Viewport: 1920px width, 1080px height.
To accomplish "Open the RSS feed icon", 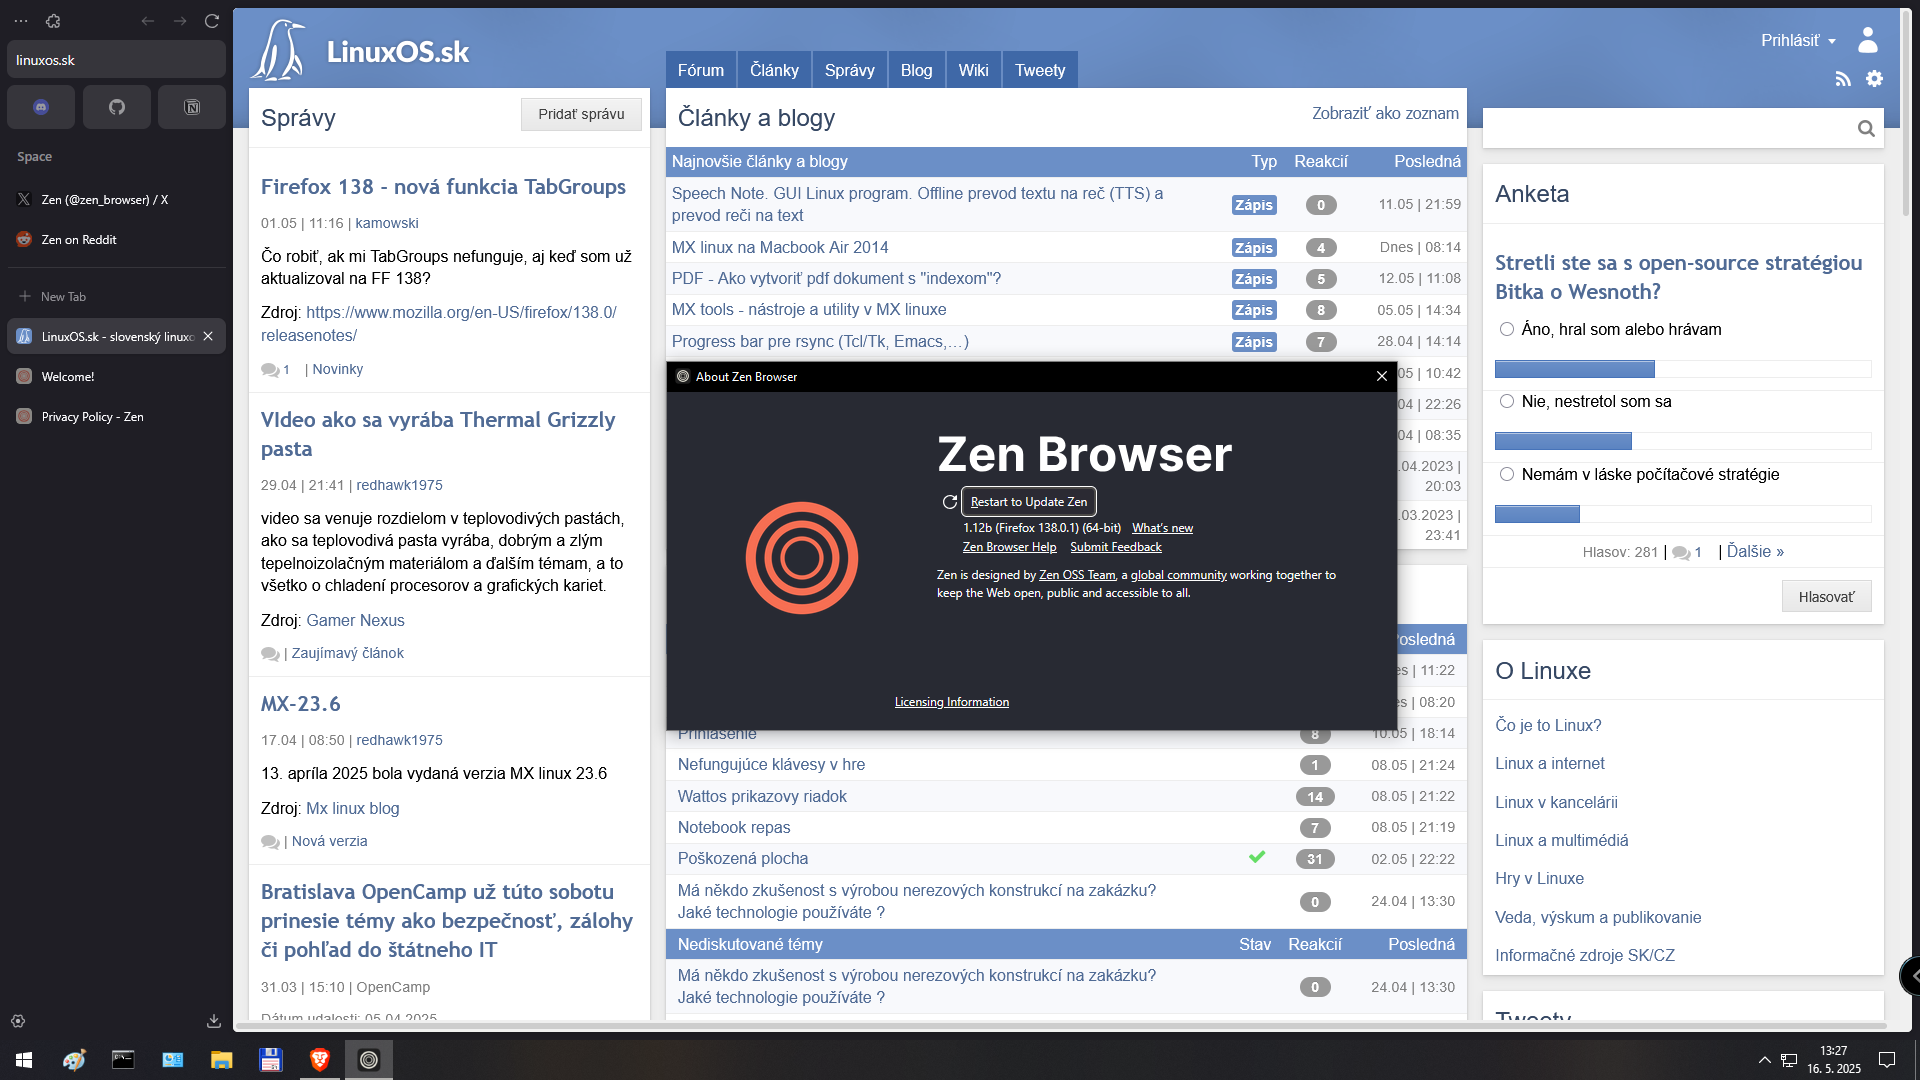I will click(1843, 79).
